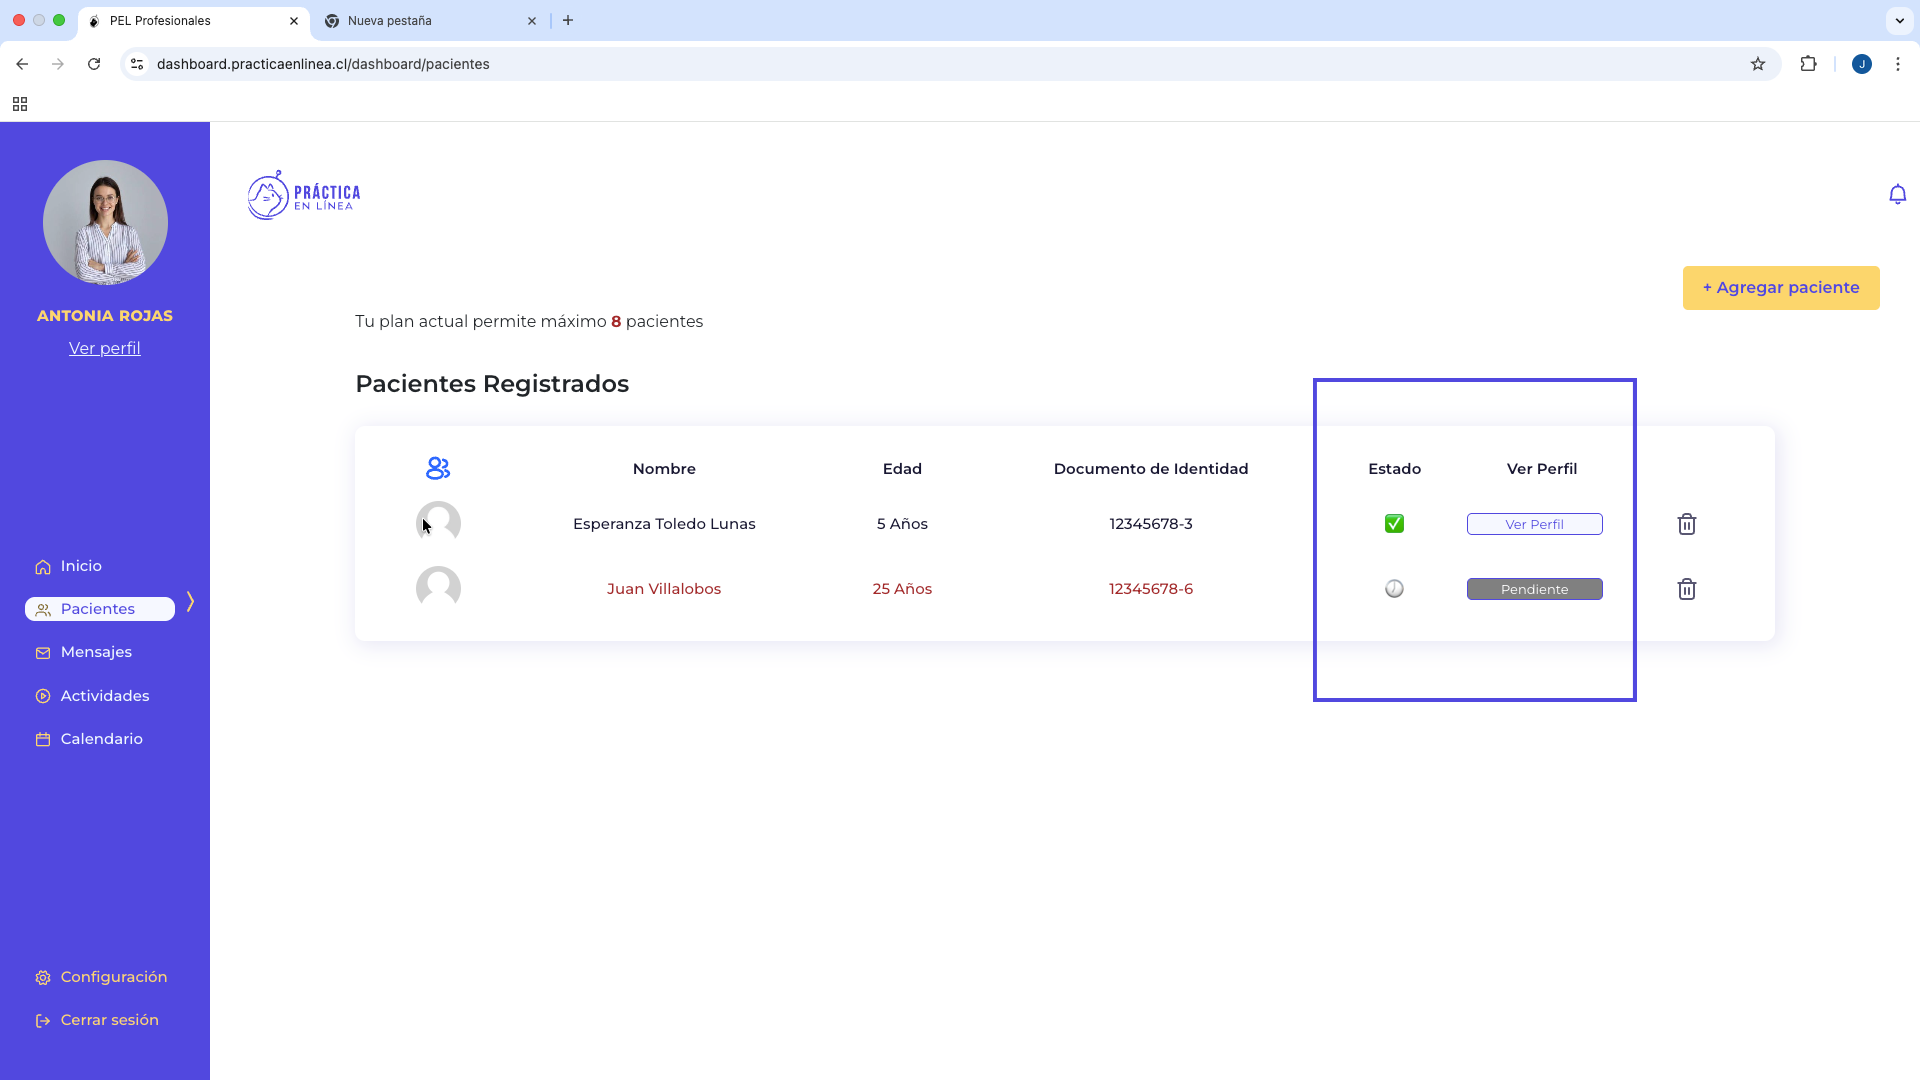Open browser extensions puzzle icon
Viewport: 1920px width, 1080px height.
click(x=1808, y=64)
